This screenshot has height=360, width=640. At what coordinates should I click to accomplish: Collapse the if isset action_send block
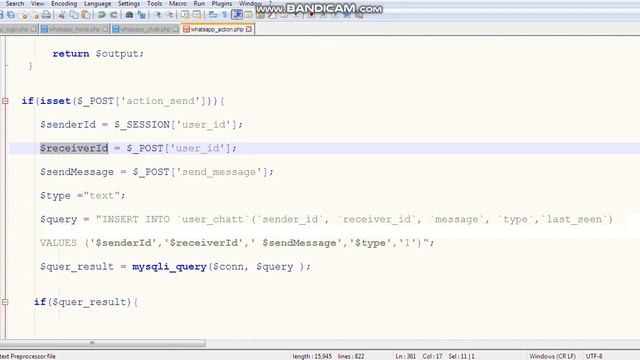pos(5,101)
